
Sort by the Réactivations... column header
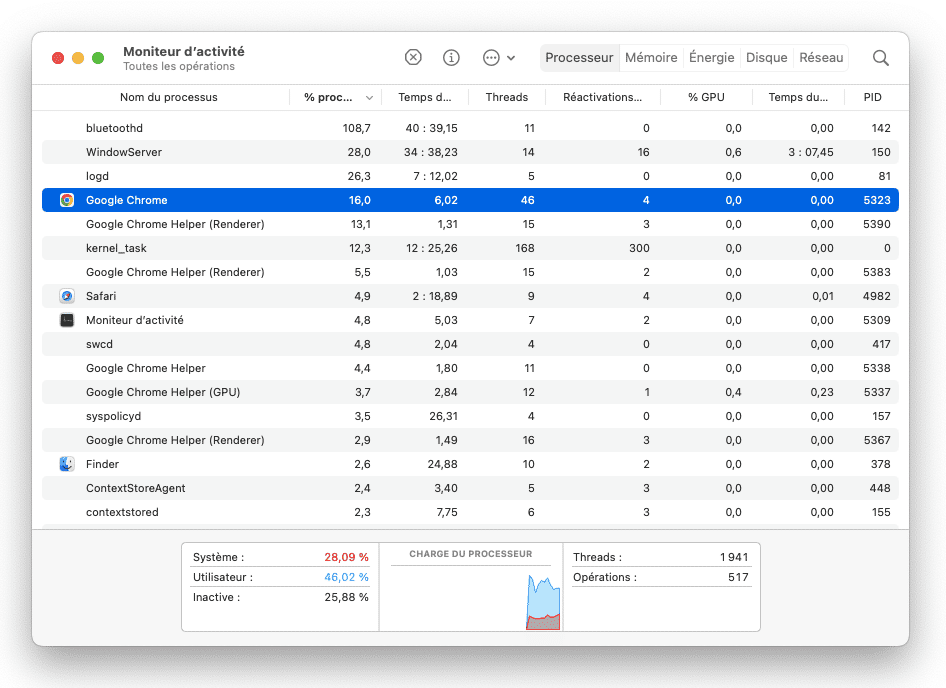pos(602,97)
